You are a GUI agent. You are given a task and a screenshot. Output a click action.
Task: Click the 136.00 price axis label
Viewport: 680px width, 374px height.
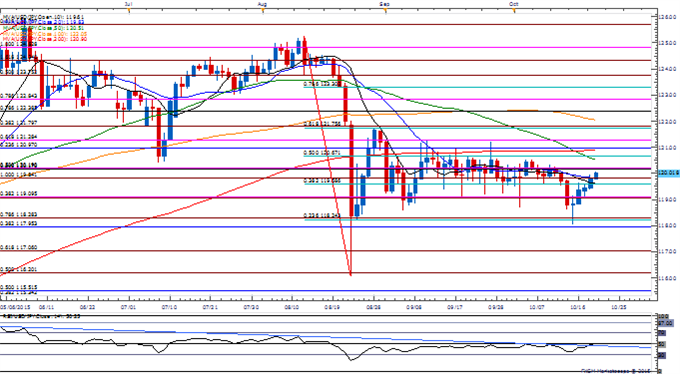pyautogui.click(x=668, y=17)
